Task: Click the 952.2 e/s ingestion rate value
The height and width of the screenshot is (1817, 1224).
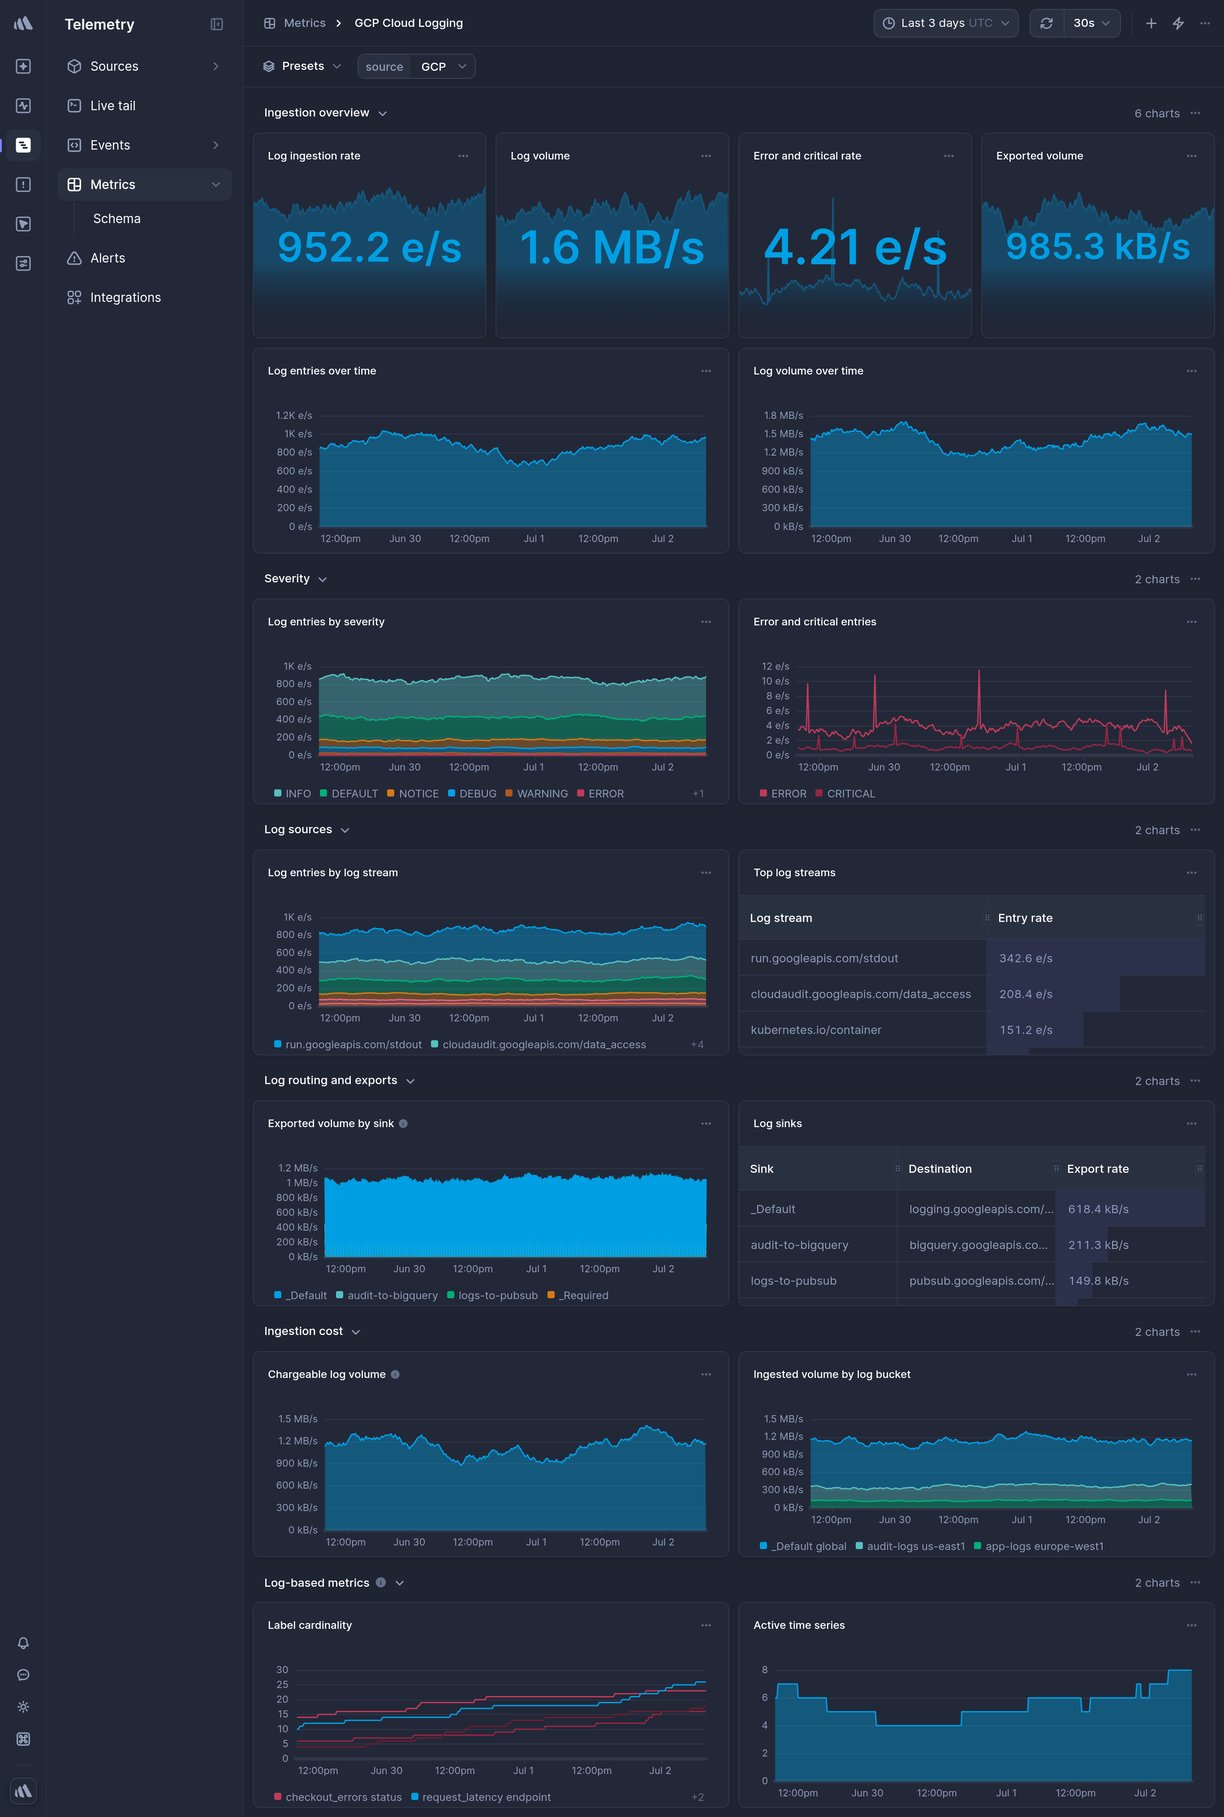Action: click(x=369, y=247)
